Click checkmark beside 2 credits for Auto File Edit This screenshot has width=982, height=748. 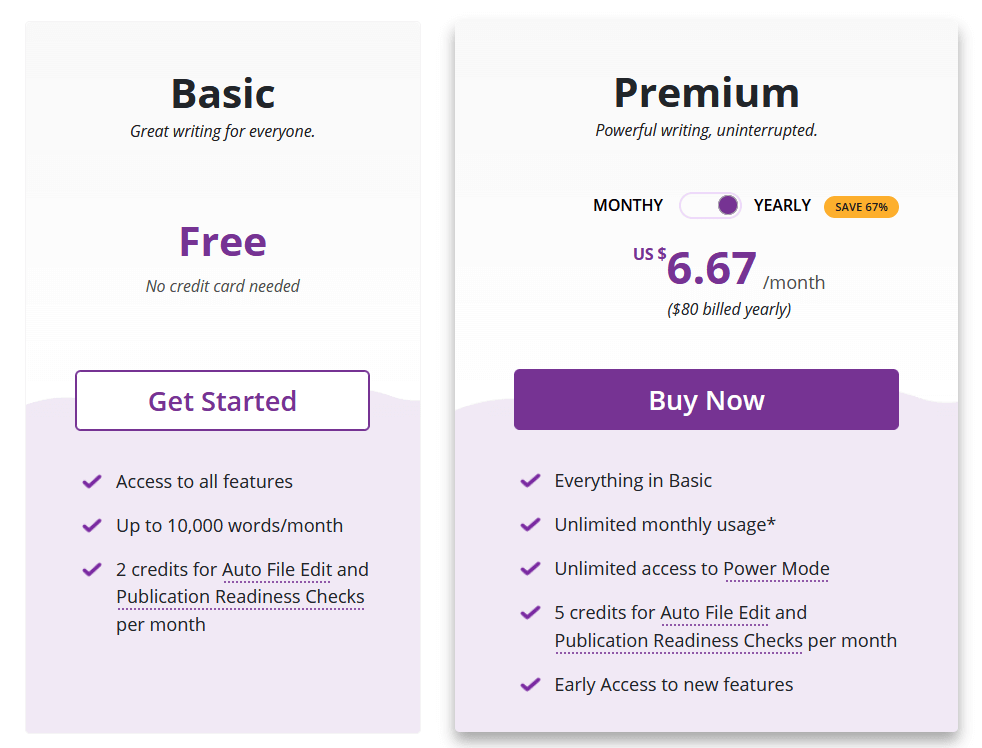[92, 570]
